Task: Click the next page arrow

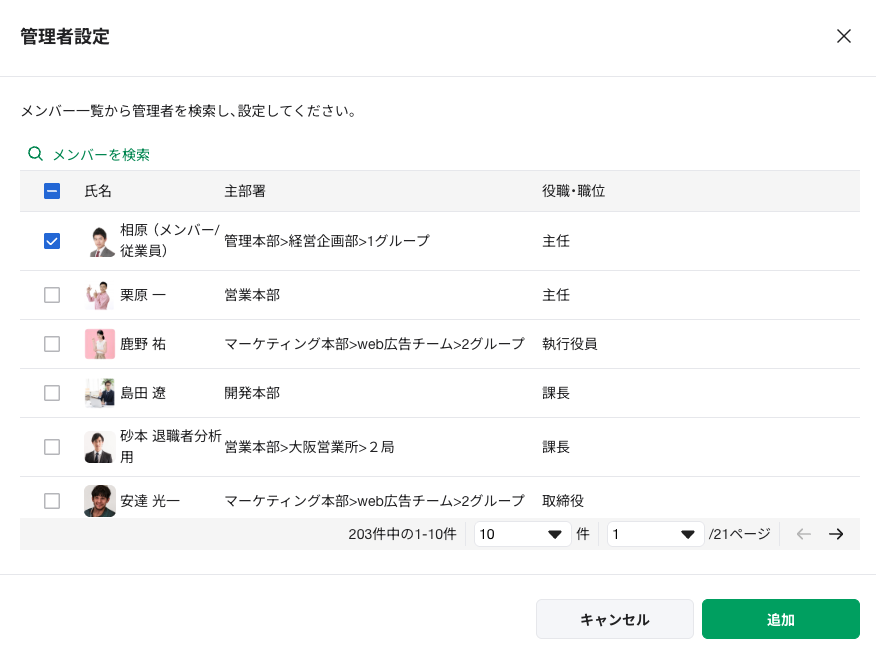Action: tap(836, 534)
